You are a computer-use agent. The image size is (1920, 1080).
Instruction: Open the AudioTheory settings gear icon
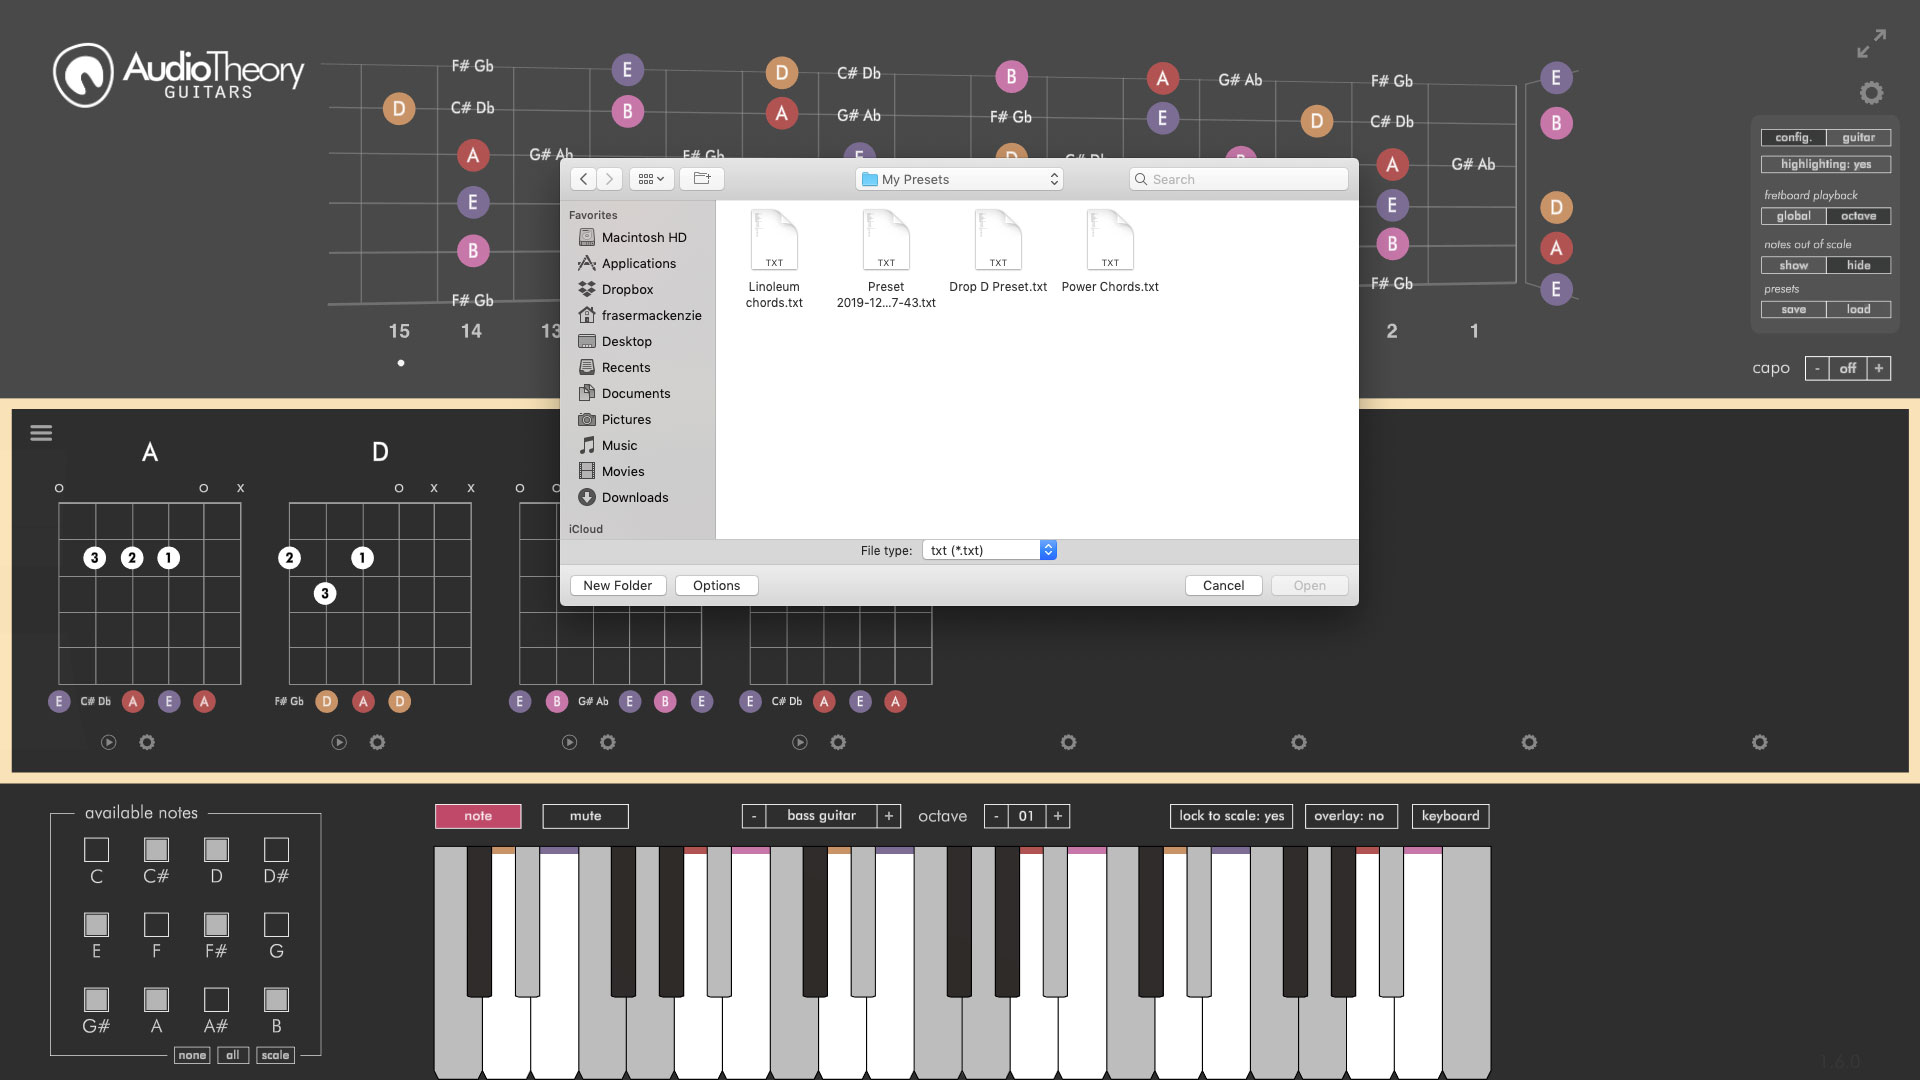click(x=1871, y=93)
